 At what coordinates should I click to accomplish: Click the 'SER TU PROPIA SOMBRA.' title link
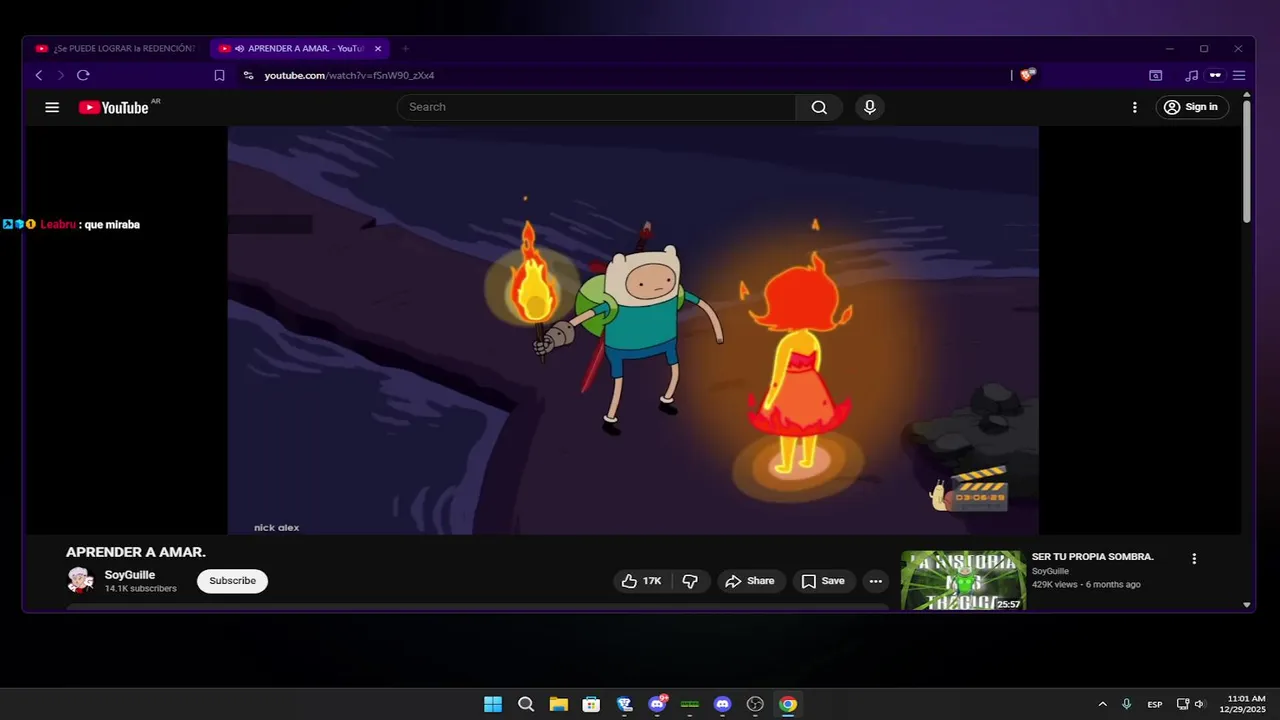[1093, 557]
